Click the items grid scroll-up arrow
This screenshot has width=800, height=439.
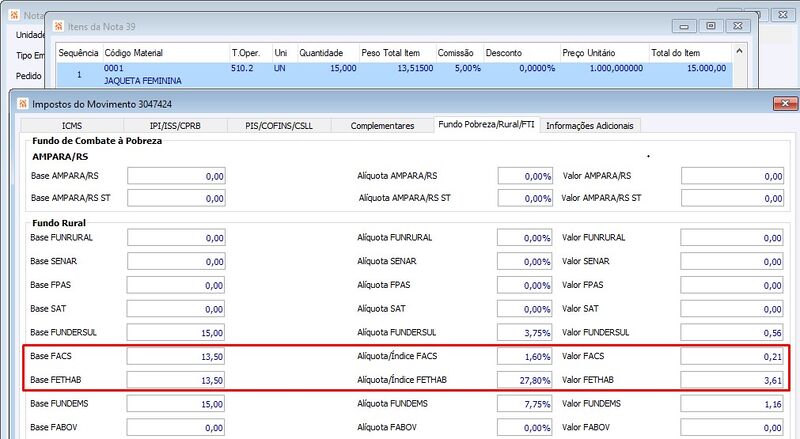[x=739, y=51]
